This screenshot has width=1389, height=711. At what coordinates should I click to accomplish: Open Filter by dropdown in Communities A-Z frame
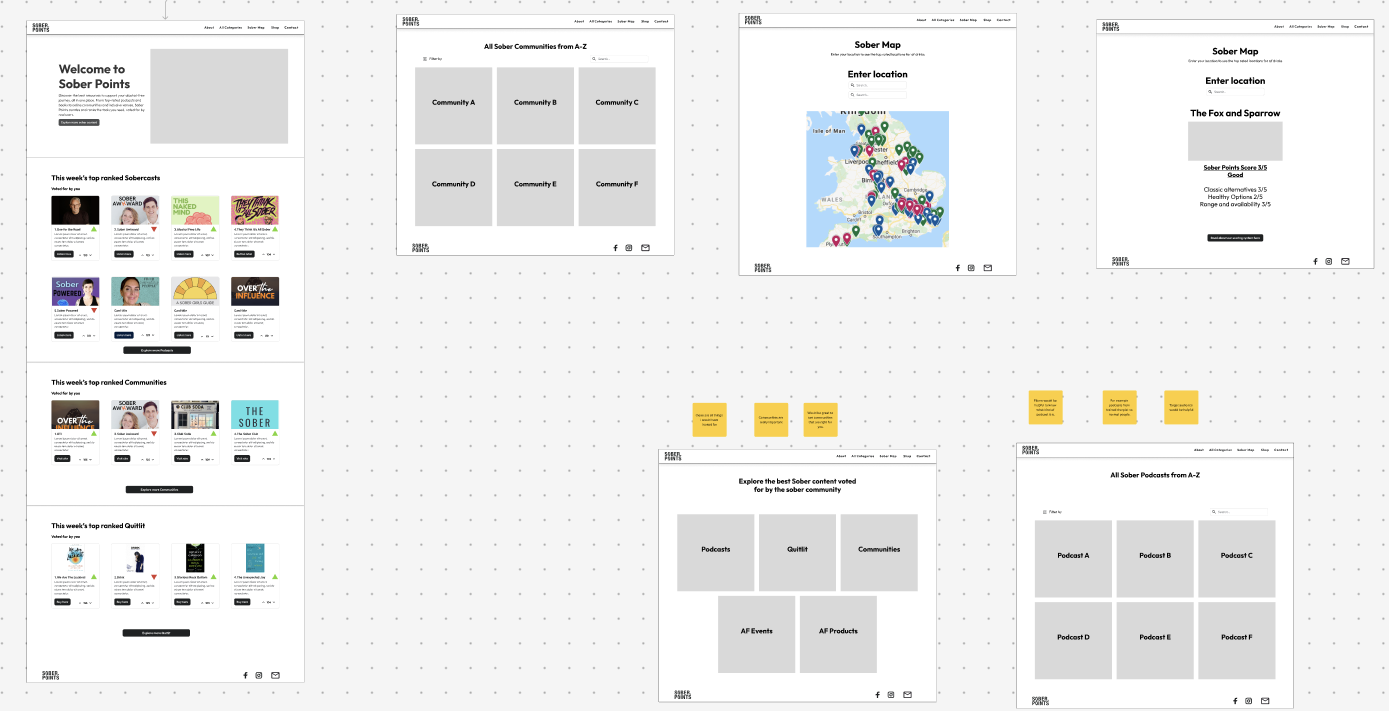click(x=432, y=59)
